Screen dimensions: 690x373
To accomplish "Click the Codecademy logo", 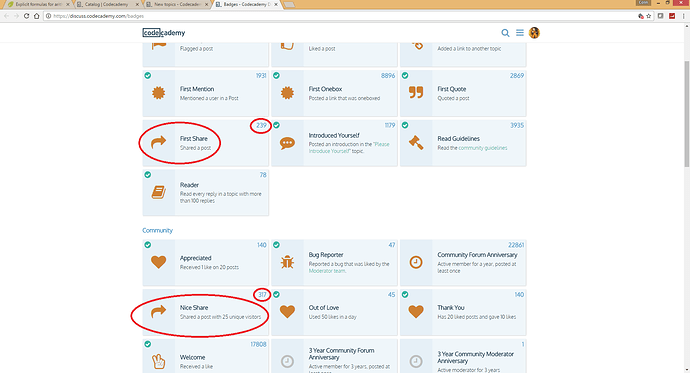I will (x=164, y=33).
